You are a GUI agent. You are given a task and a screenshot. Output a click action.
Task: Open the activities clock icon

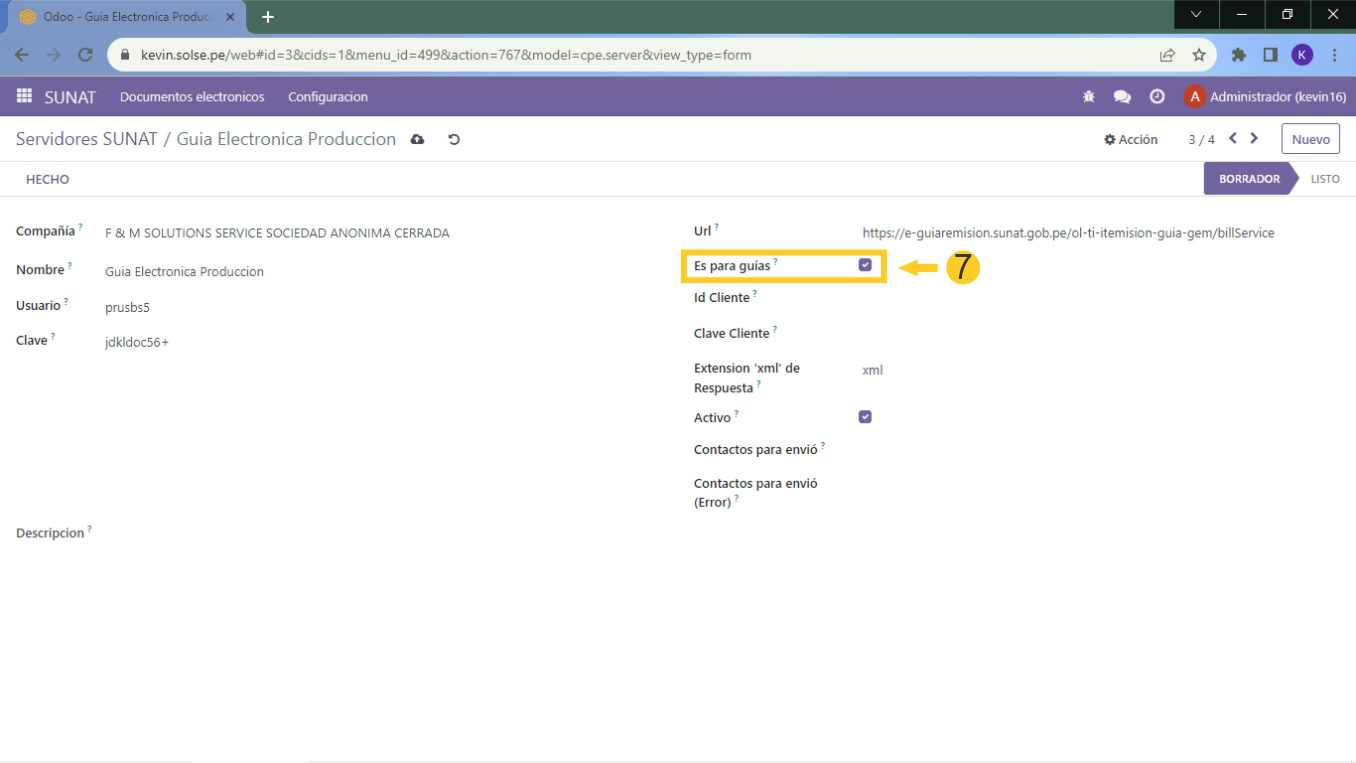1157,97
